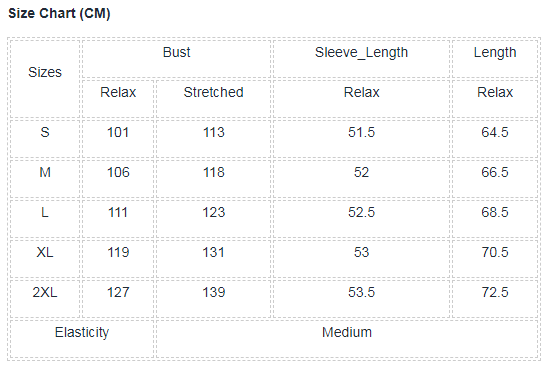Image resolution: width=545 pixels, height=372 pixels.
Task: Click the M size row label
Action: (x=45, y=172)
